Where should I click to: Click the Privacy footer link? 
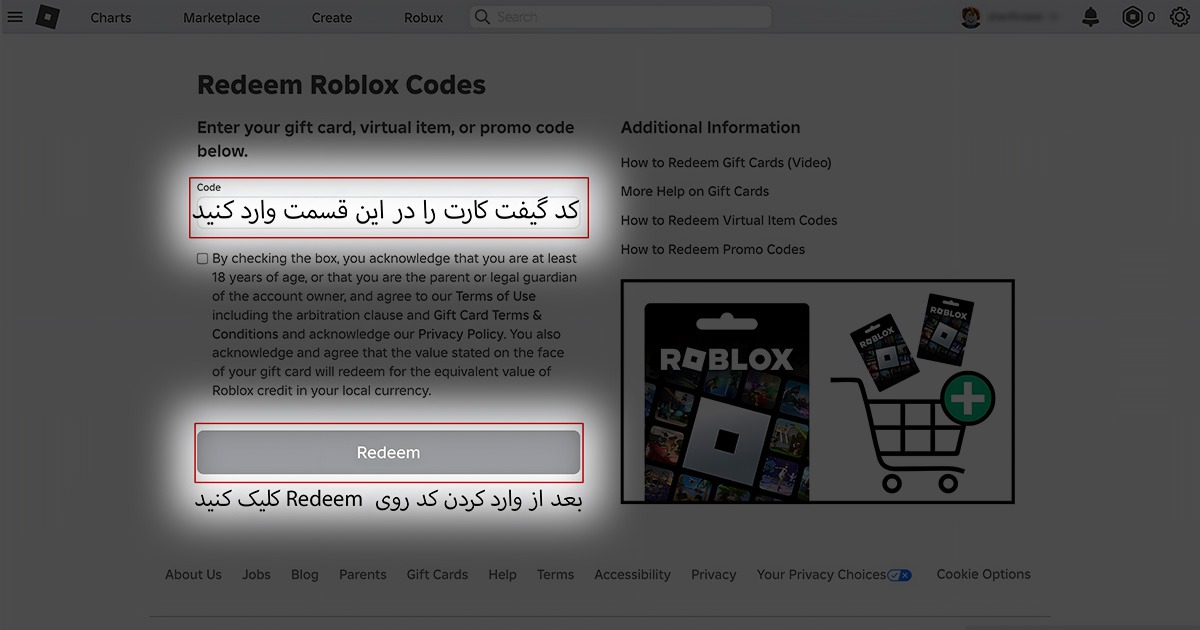point(714,574)
